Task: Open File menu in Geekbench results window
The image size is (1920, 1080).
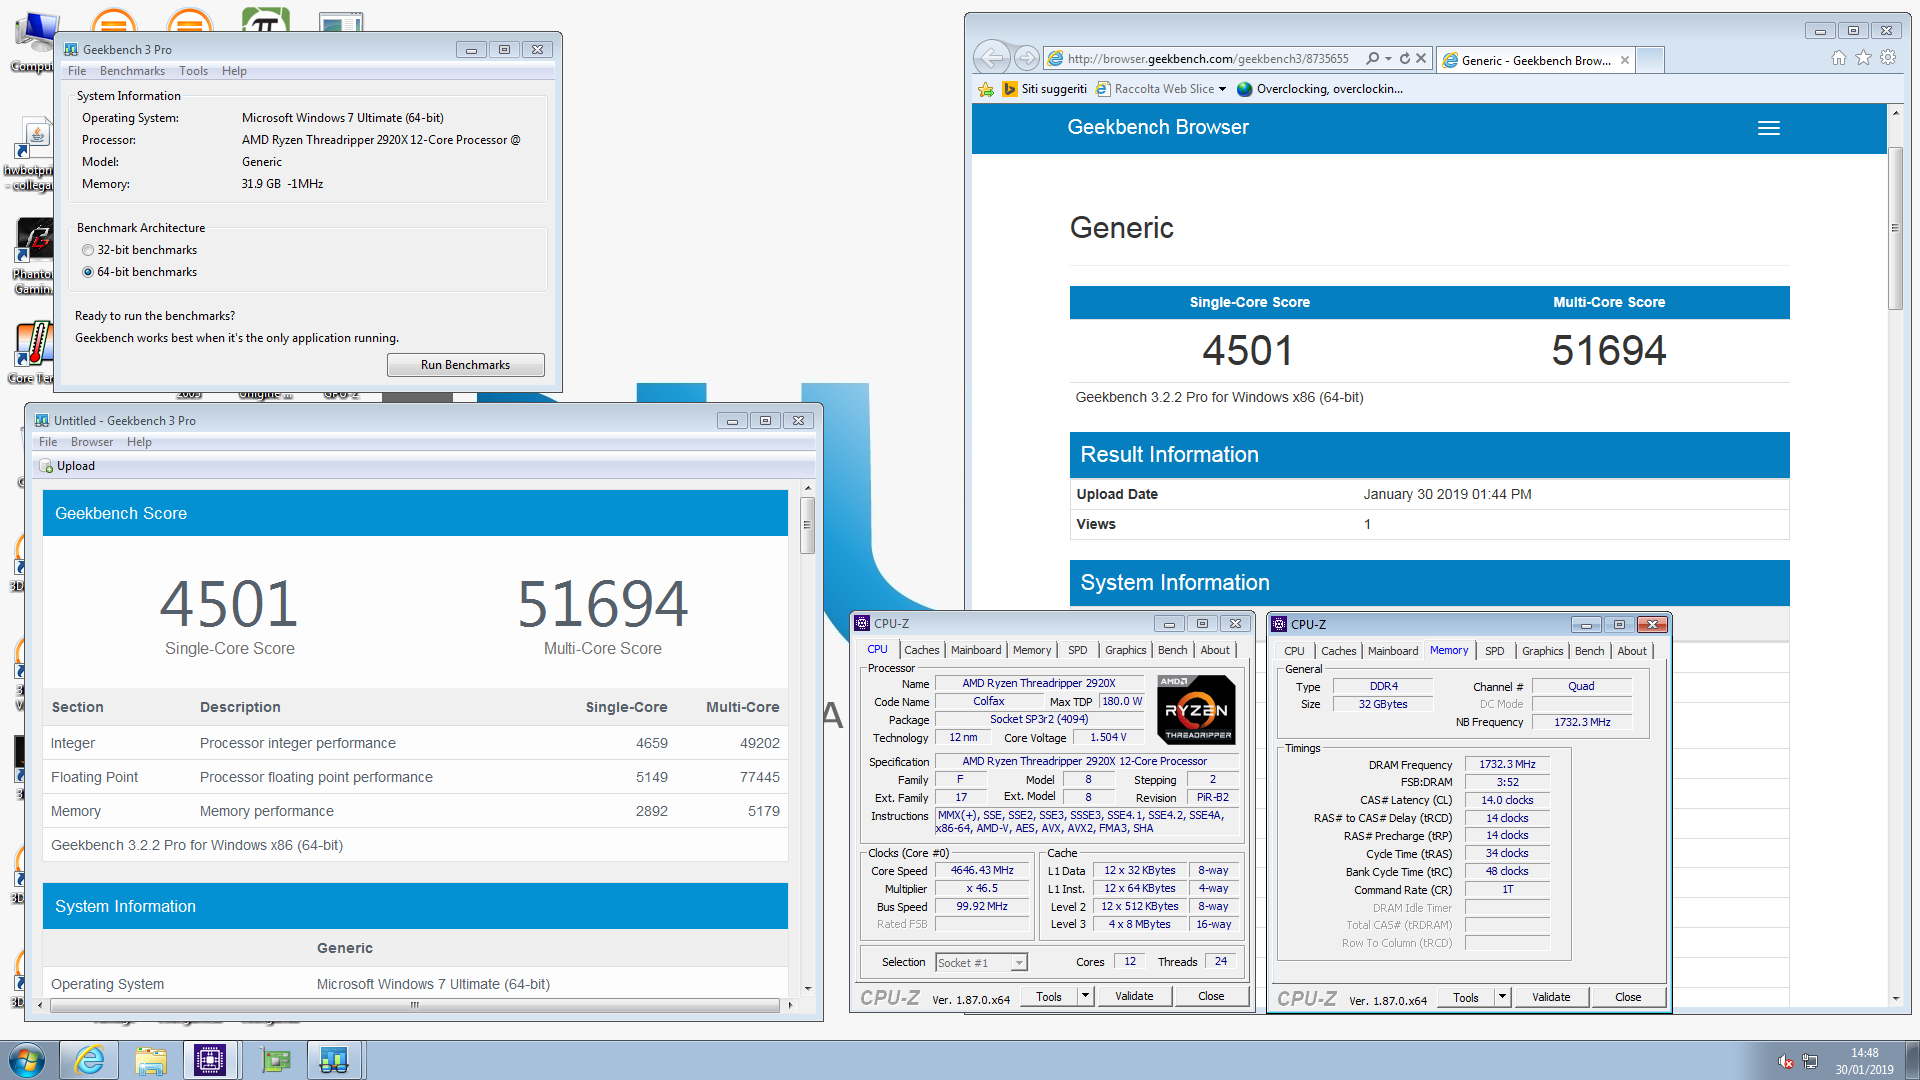Action: click(x=48, y=442)
